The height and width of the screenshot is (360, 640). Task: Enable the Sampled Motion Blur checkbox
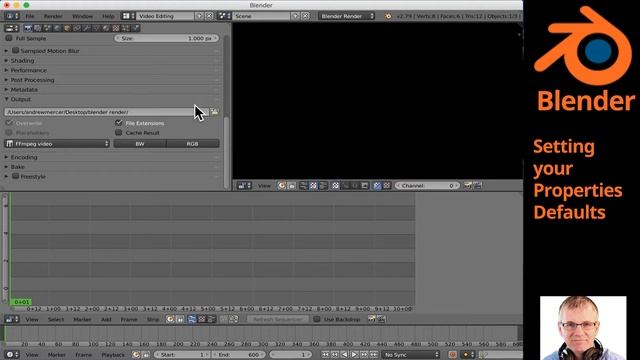pyautogui.click(x=16, y=51)
